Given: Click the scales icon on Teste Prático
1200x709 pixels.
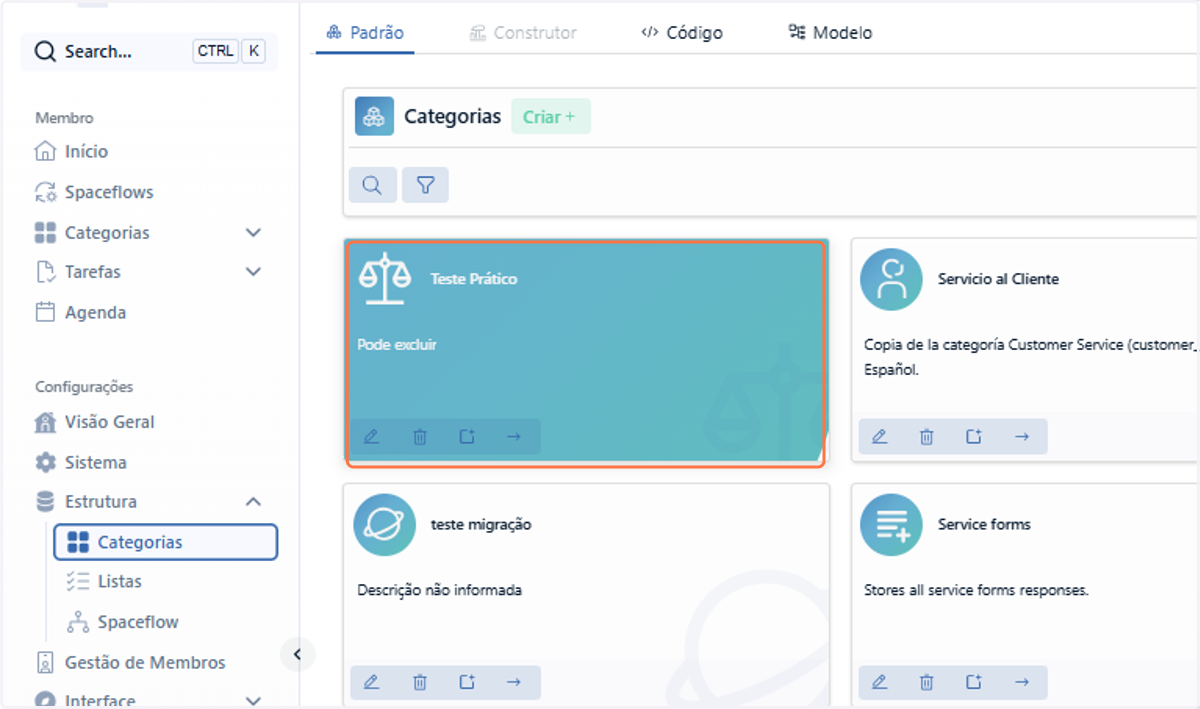Looking at the screenshot, I should tap(385, 279).
